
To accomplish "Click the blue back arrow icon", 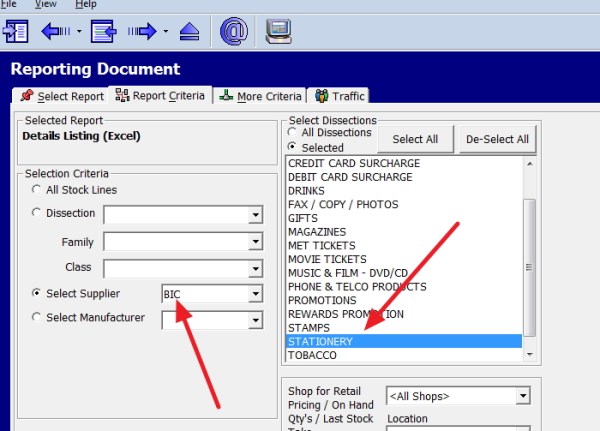I will 55,31.
